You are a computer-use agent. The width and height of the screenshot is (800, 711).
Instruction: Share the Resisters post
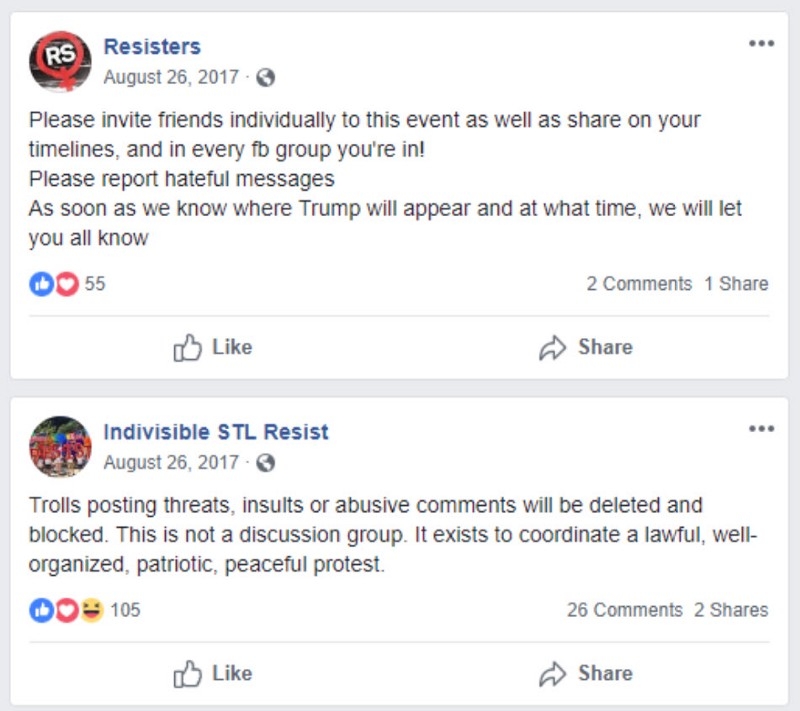click(x=586, y=347)
